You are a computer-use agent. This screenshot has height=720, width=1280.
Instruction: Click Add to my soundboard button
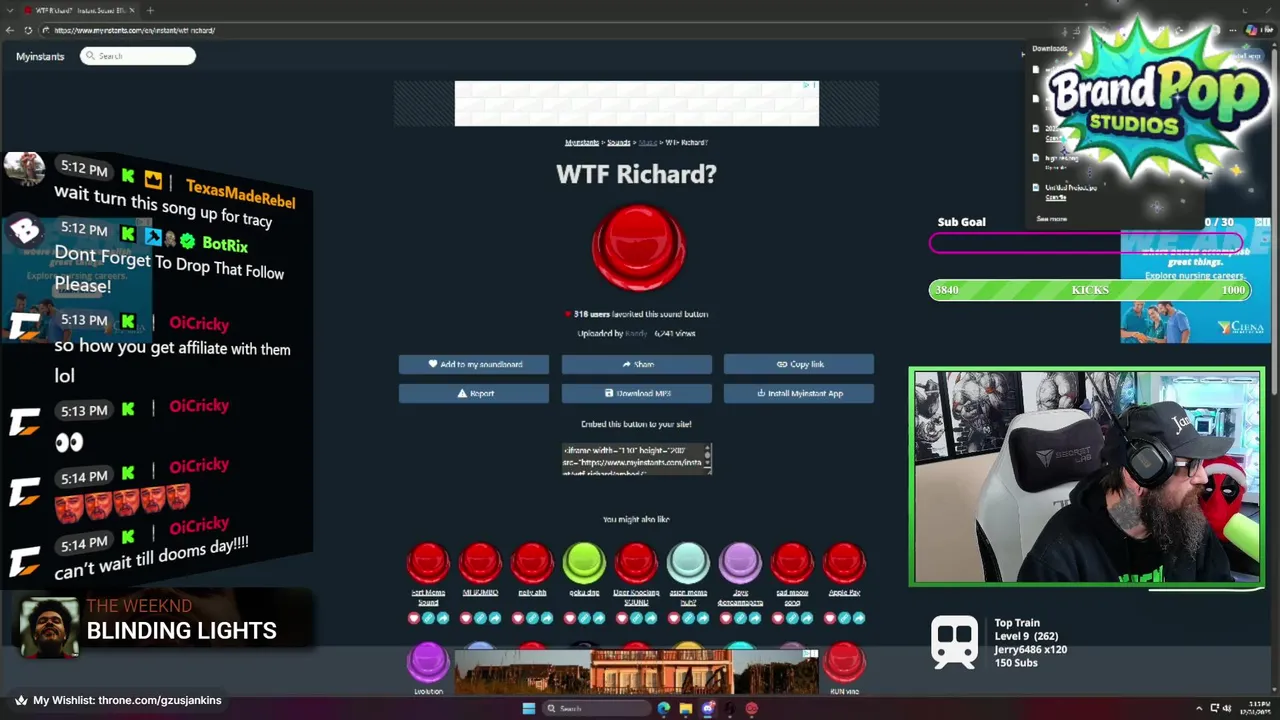click(x=474, y=364)
